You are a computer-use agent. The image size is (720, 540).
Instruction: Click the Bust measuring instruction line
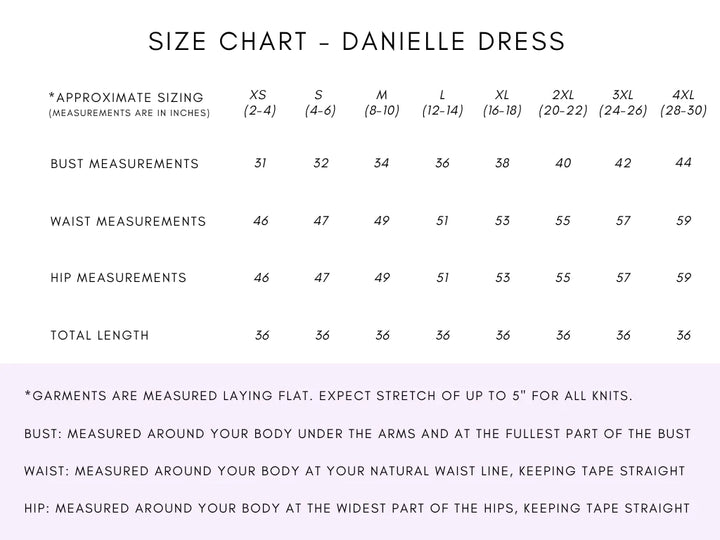(x=357, y=433)
